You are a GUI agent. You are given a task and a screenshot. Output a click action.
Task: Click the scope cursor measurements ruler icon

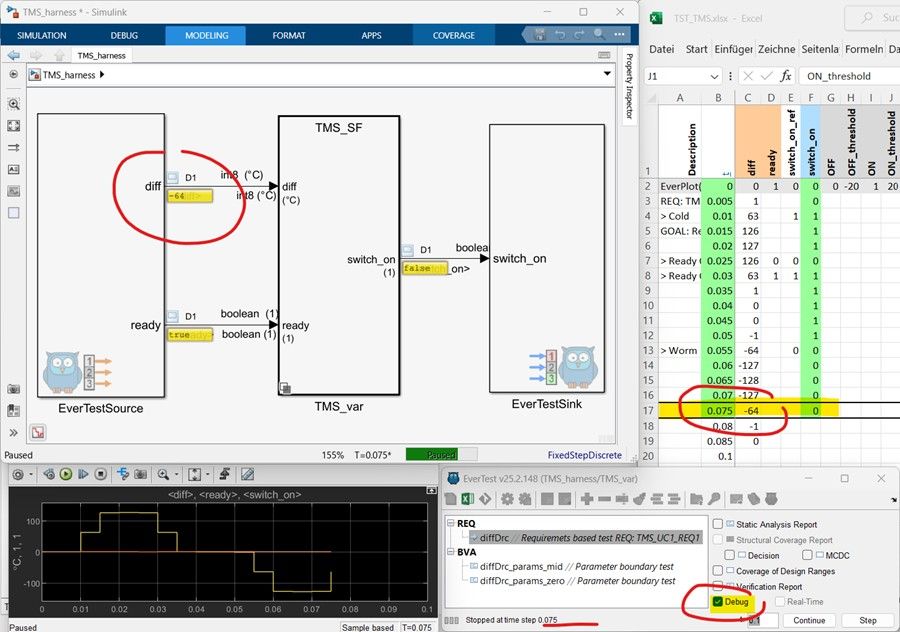click(x=247, y=474)
